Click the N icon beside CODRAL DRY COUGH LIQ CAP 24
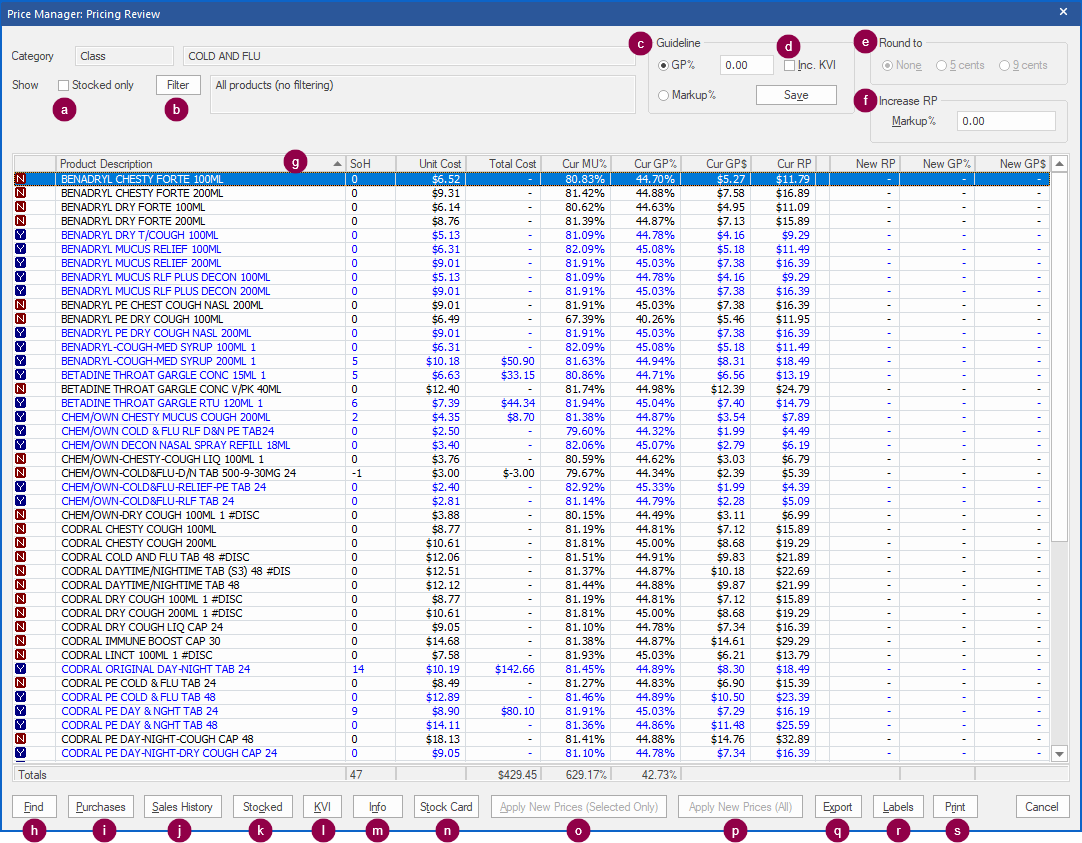Screen dimensions: 1082x843 coord(20,627)
